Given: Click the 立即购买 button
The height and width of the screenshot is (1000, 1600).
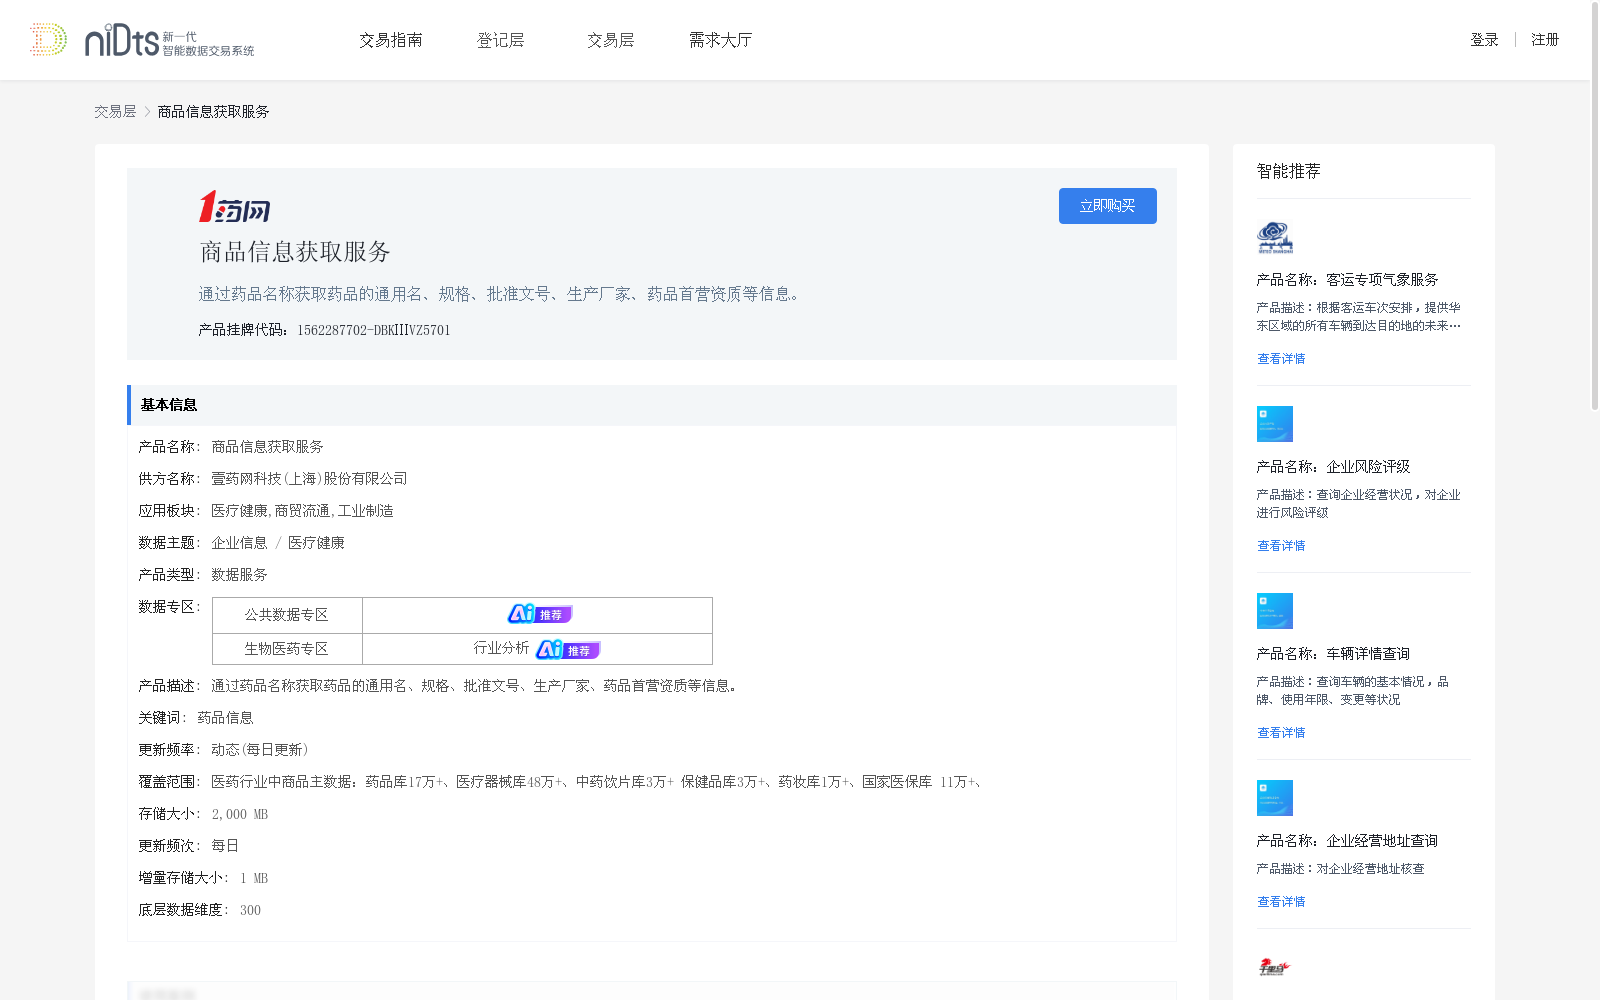Looking at the screenshot, I should point(1108,206).
